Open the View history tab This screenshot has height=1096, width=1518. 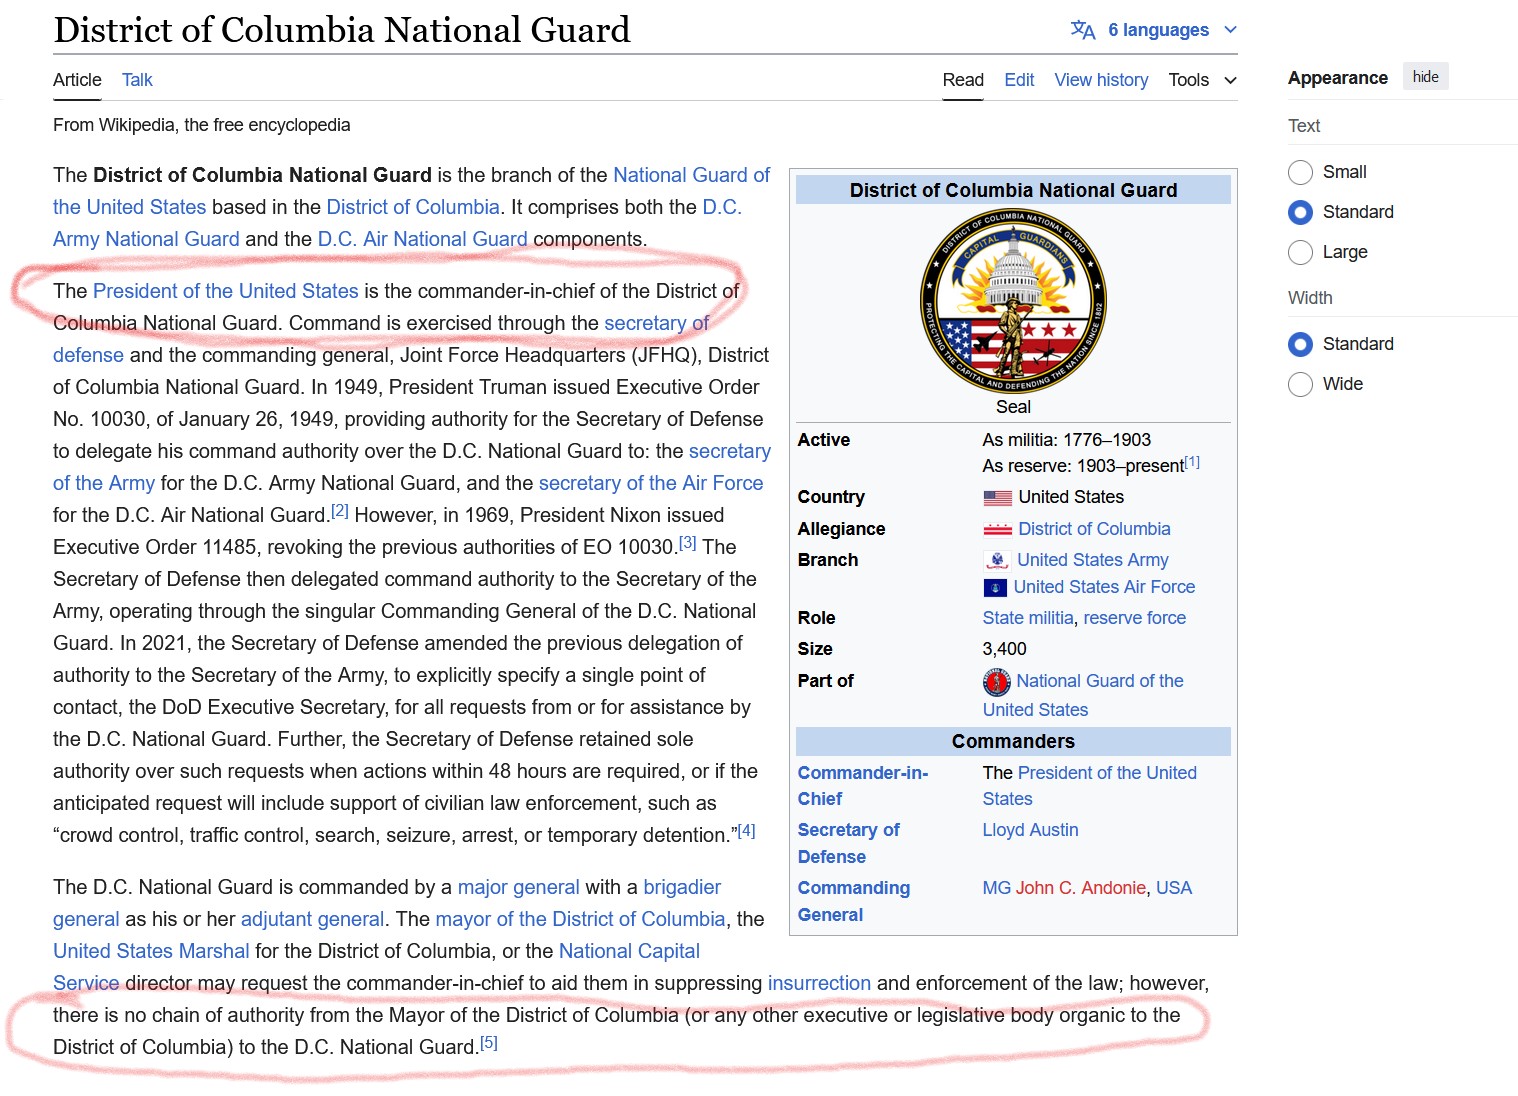click(x=1101, y=80)
